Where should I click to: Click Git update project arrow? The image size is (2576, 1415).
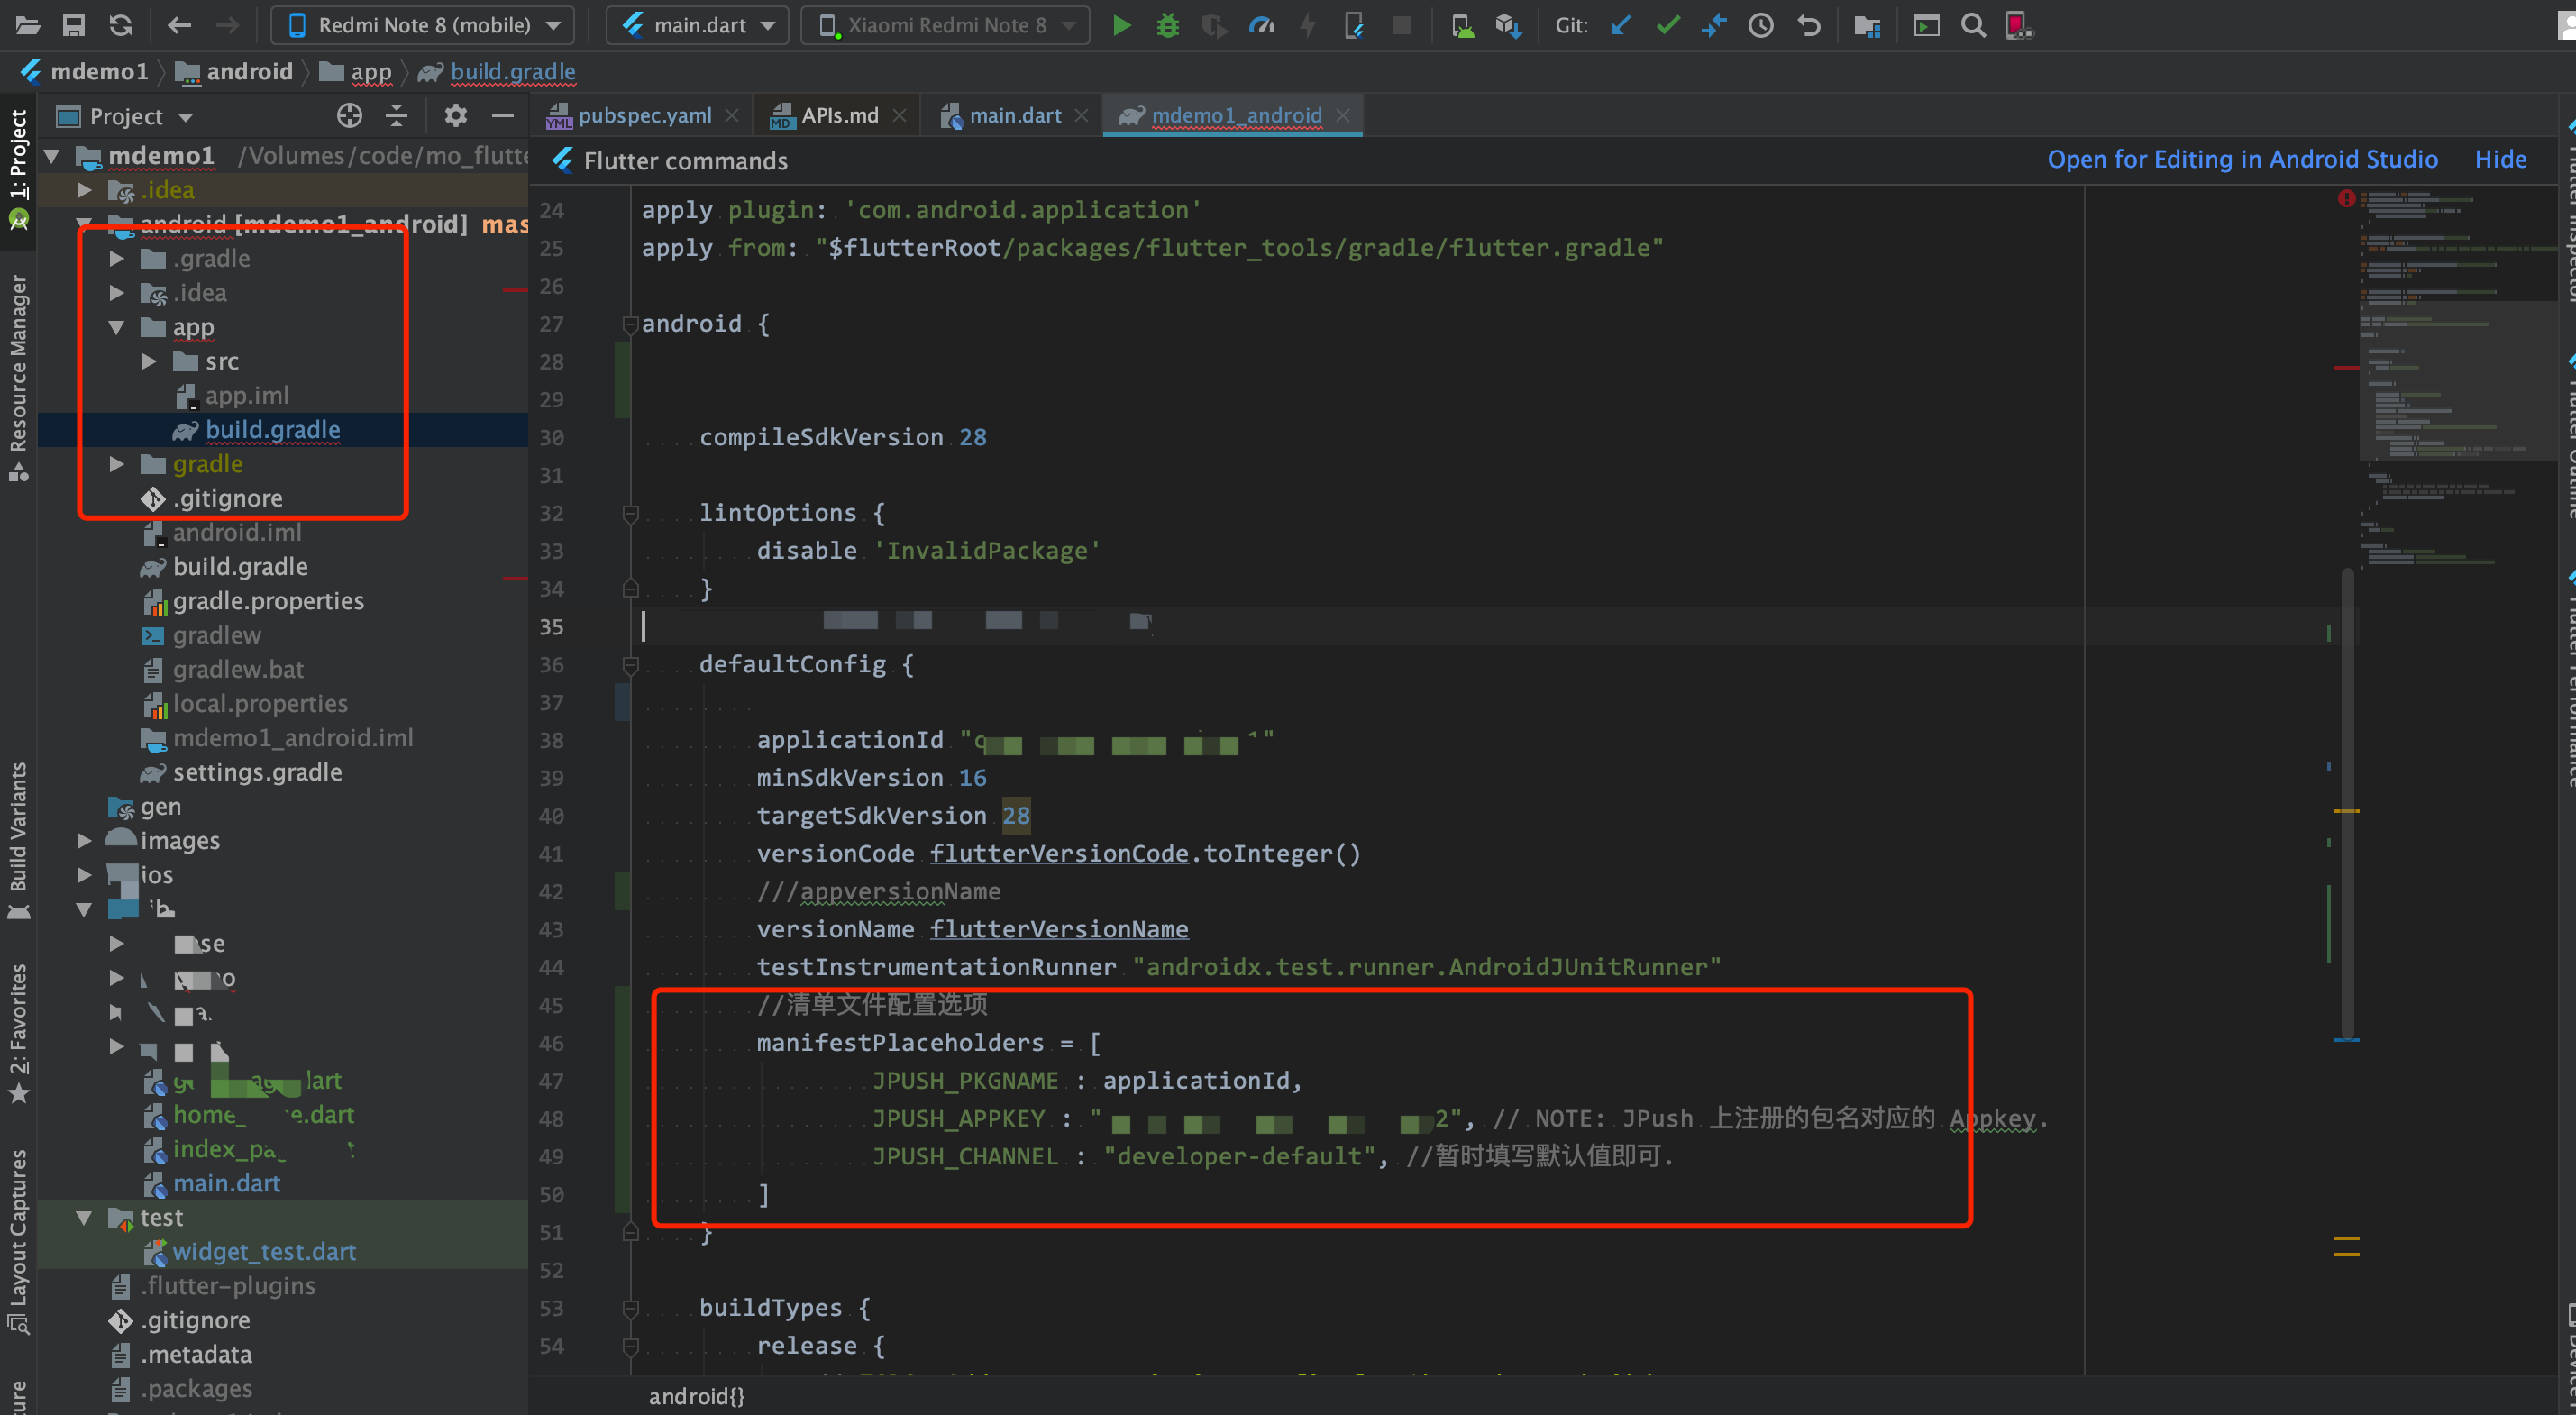(1621, 26)
